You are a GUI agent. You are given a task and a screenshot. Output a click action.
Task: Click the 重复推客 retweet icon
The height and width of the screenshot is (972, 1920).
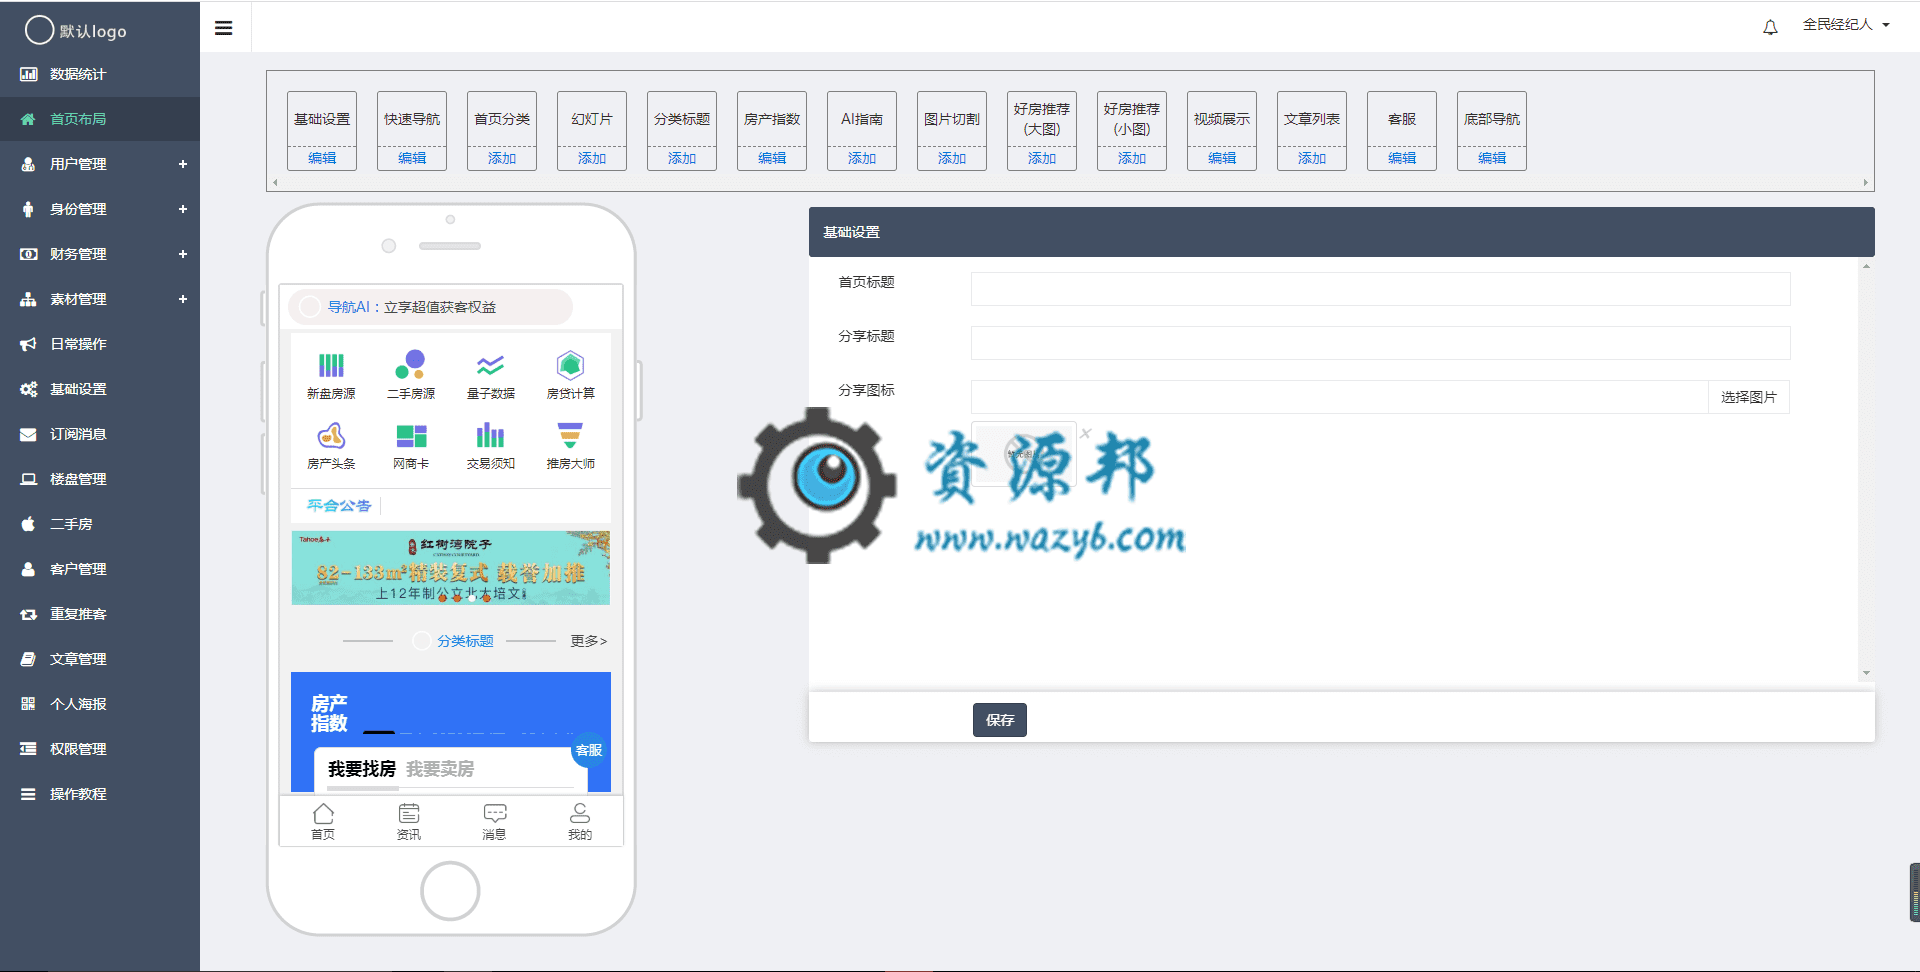point(29,614)
